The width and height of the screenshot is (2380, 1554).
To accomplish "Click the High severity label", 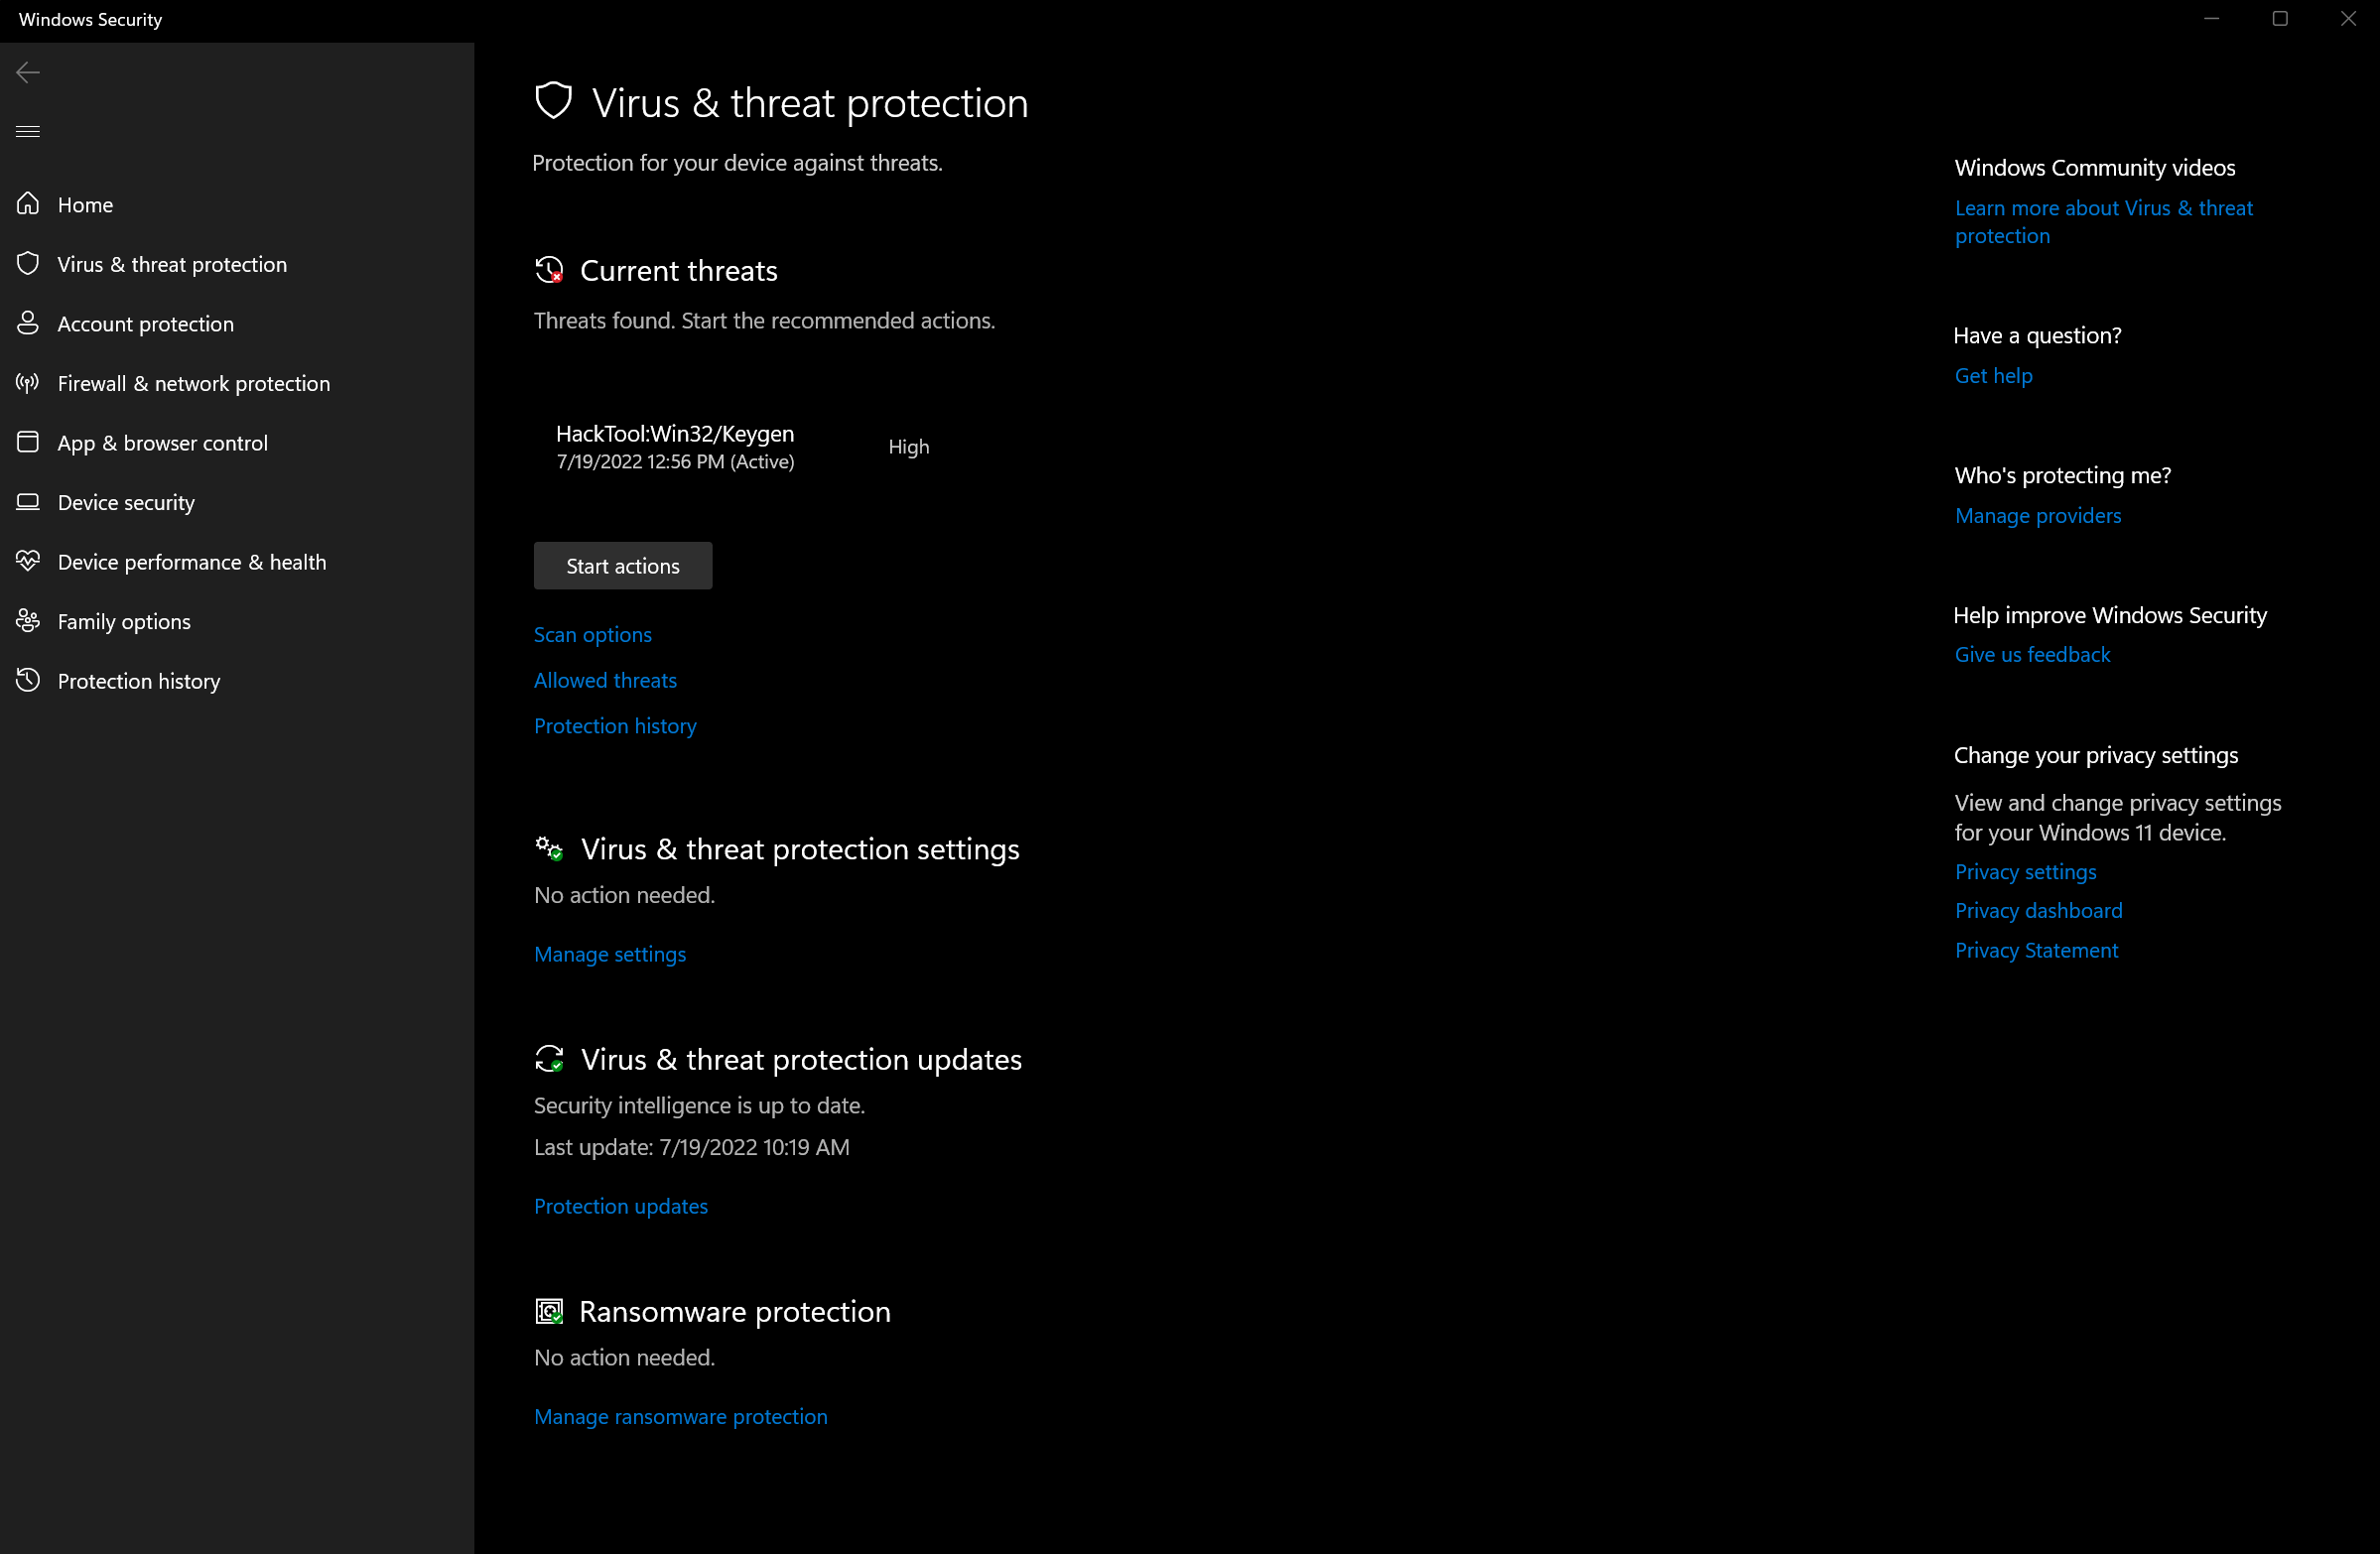I will tap(908, 447).
